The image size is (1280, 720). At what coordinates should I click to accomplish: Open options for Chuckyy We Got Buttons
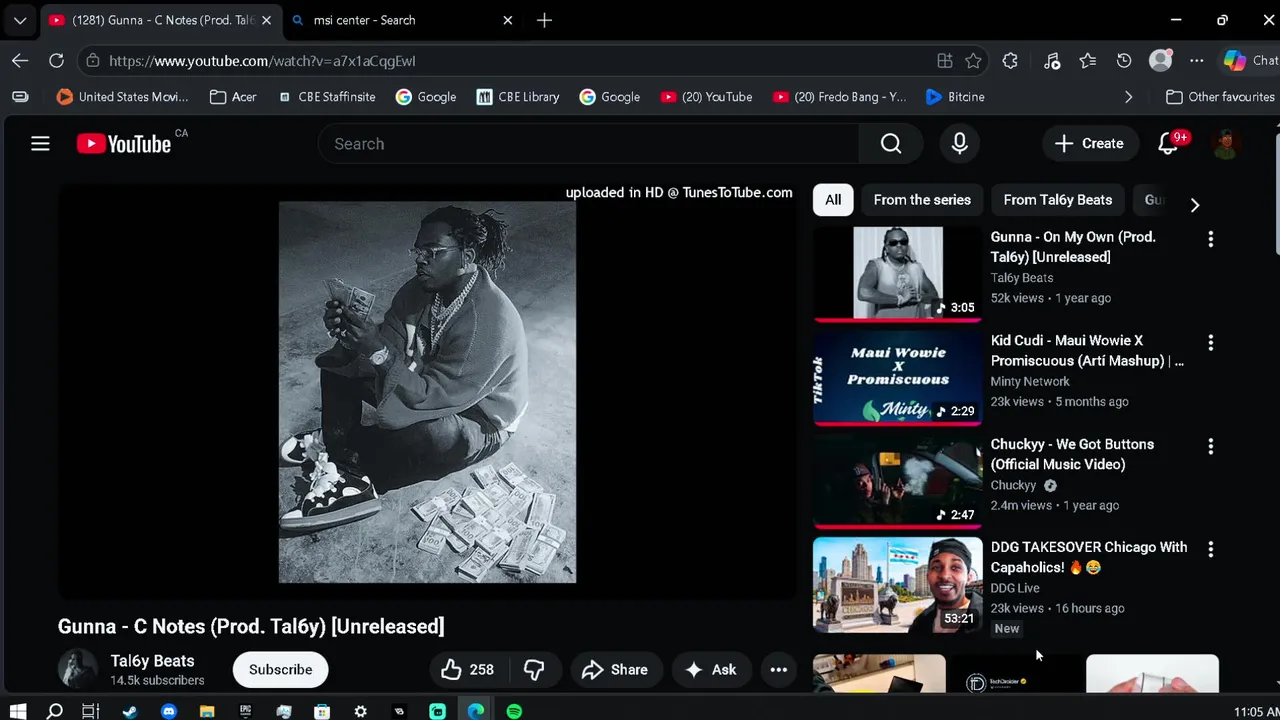click(x=1210, y=446)
